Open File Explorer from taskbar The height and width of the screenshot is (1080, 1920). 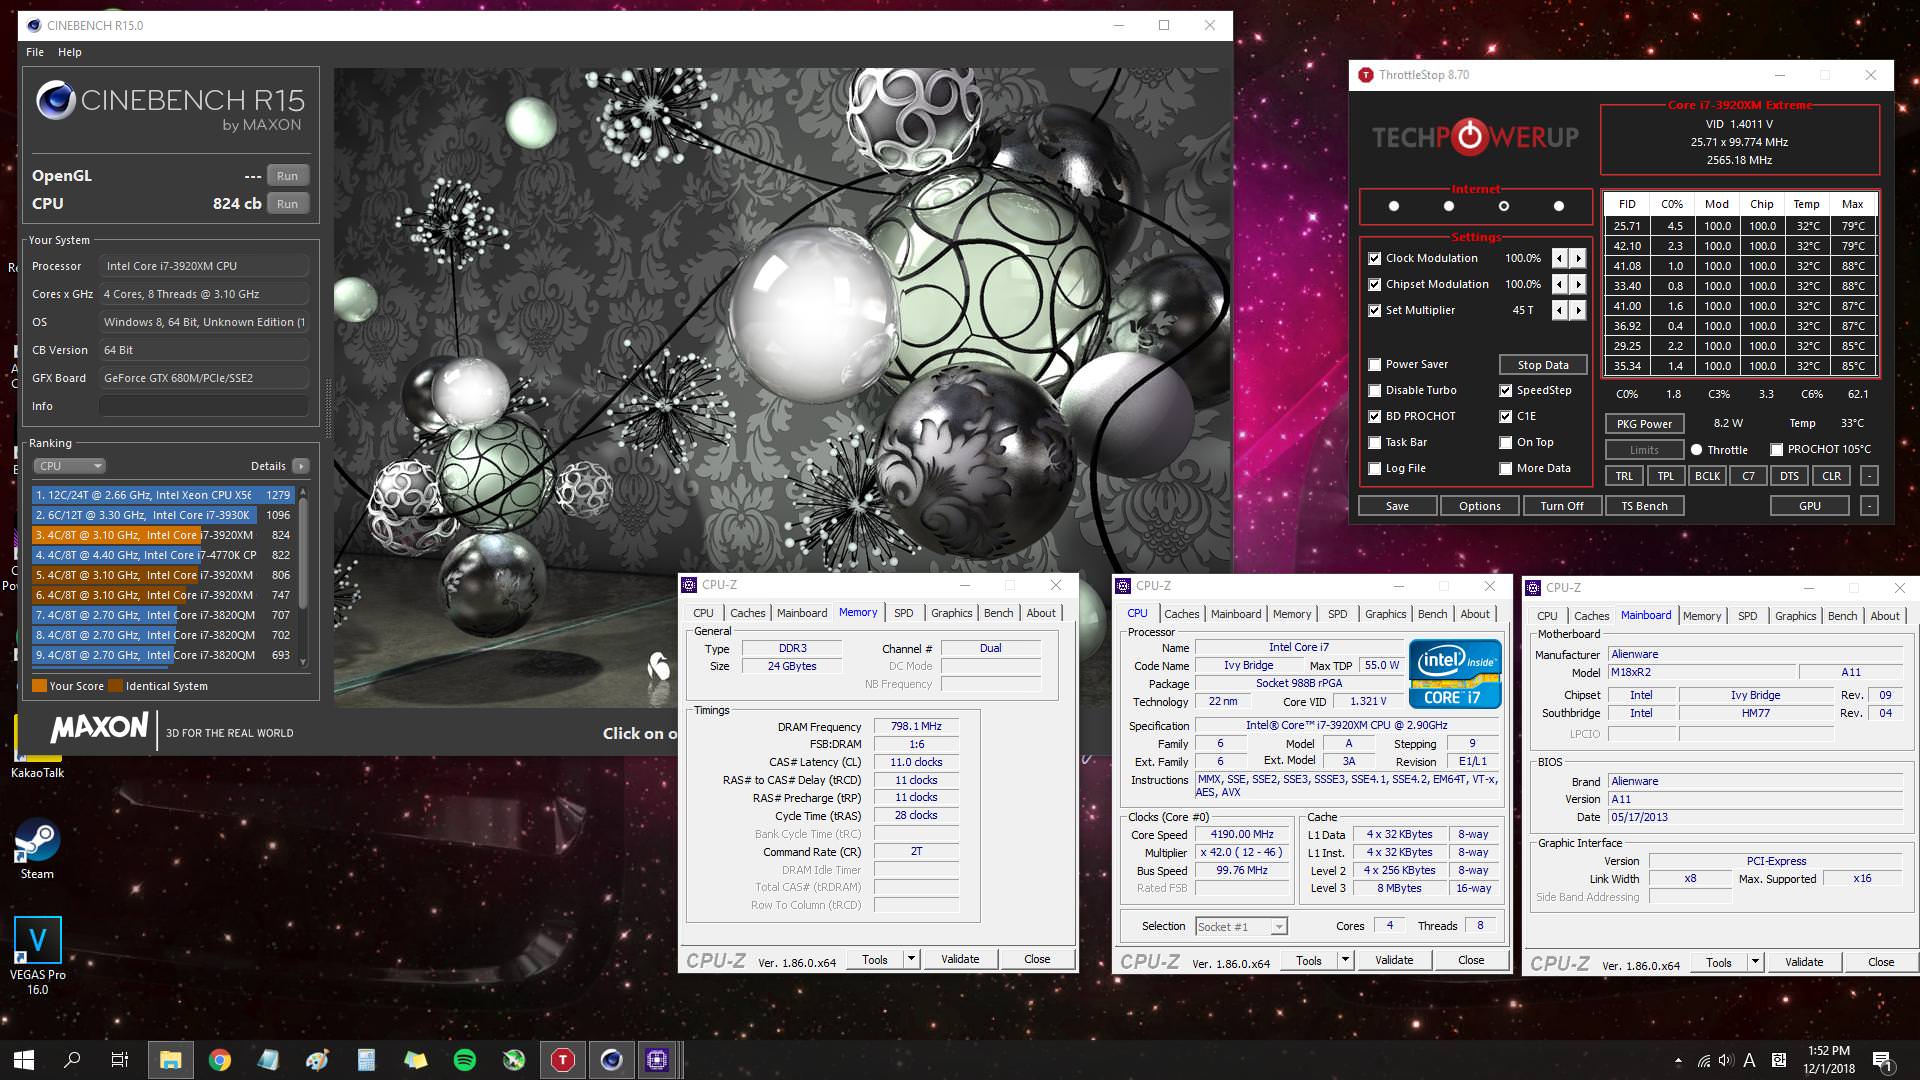pyautogui.click(x=170, y=1060)
